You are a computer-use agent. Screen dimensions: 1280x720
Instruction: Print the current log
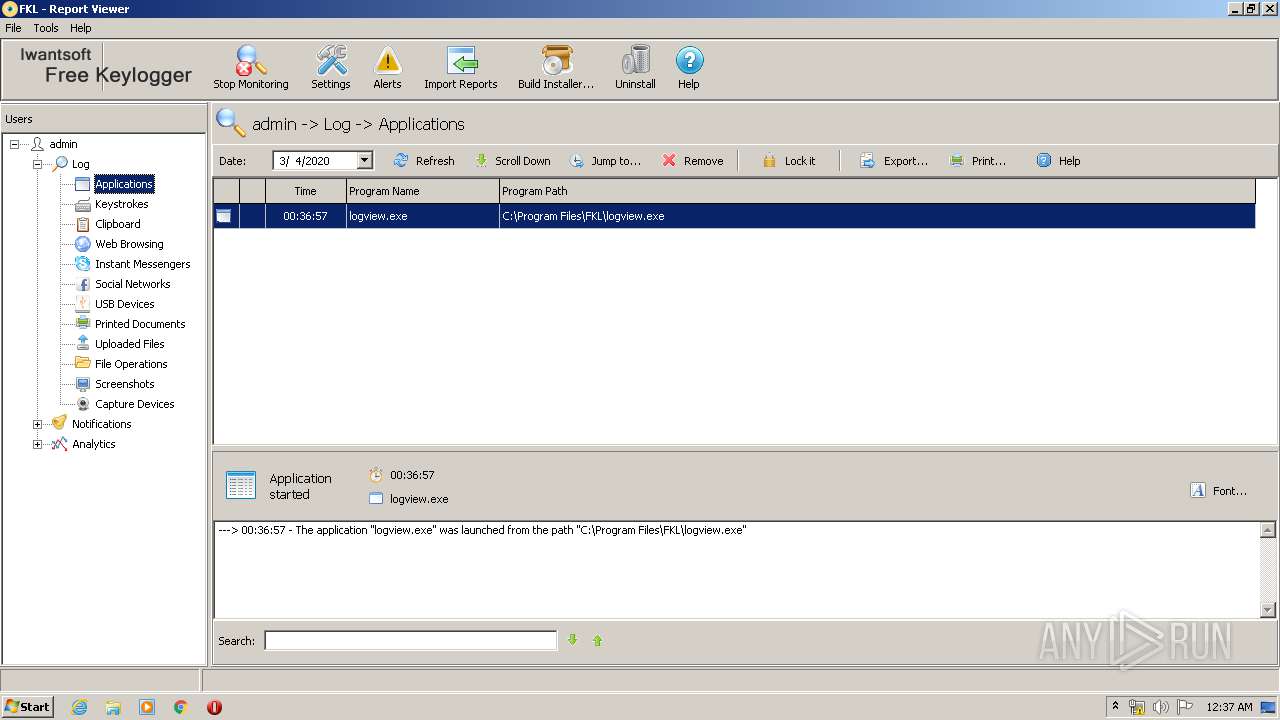(x=978, y=161)
